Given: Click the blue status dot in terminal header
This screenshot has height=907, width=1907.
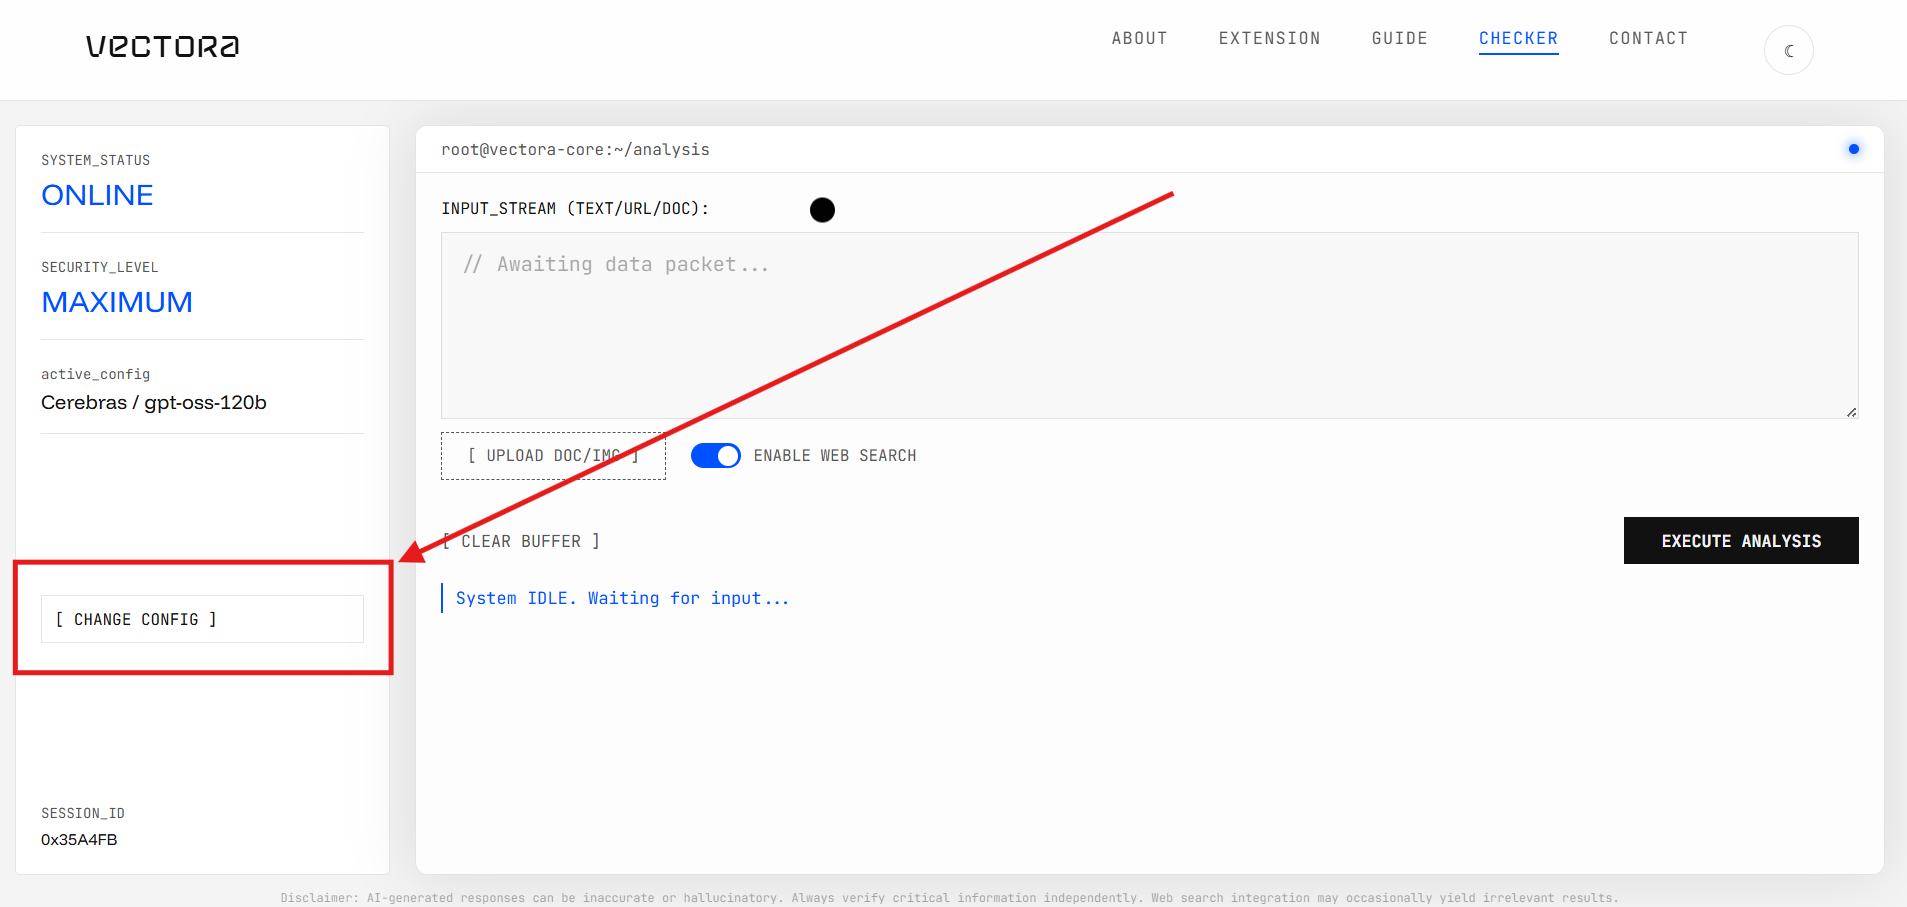Looking at the screenshot, I should click(x=1852, y=148).
